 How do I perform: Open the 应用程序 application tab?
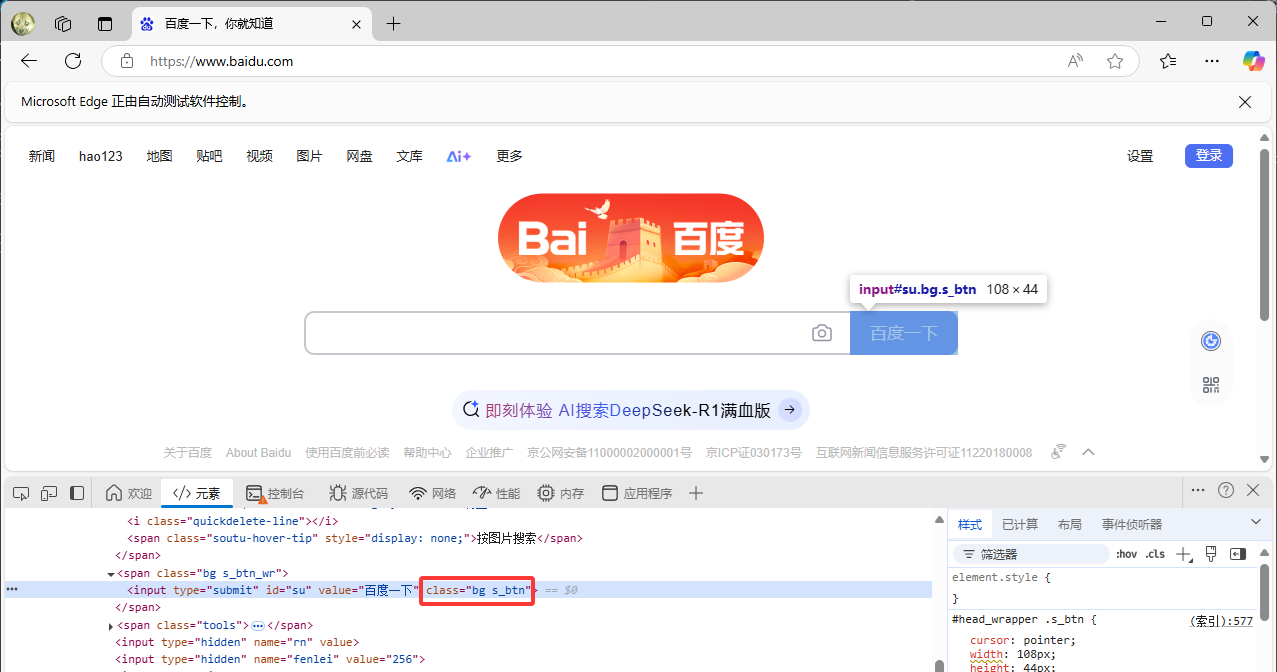point(637,493)
